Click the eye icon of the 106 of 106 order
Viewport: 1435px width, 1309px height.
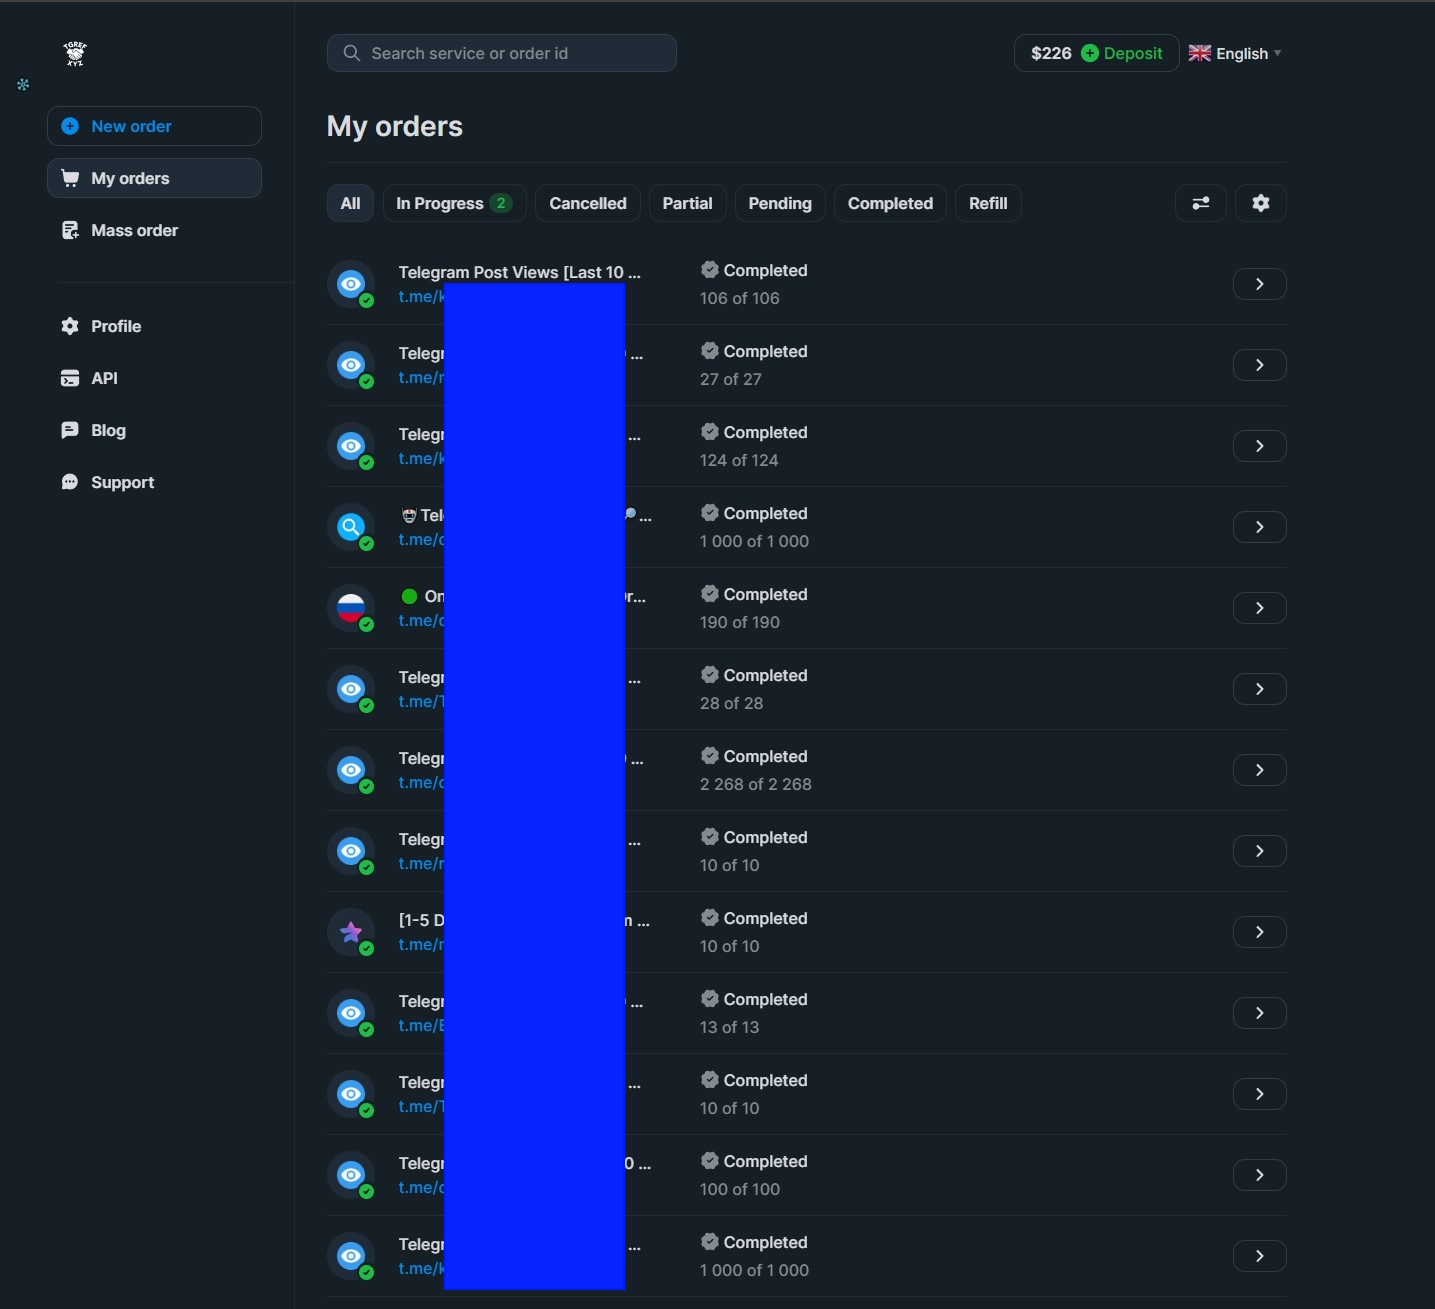[x=351, y=284]
